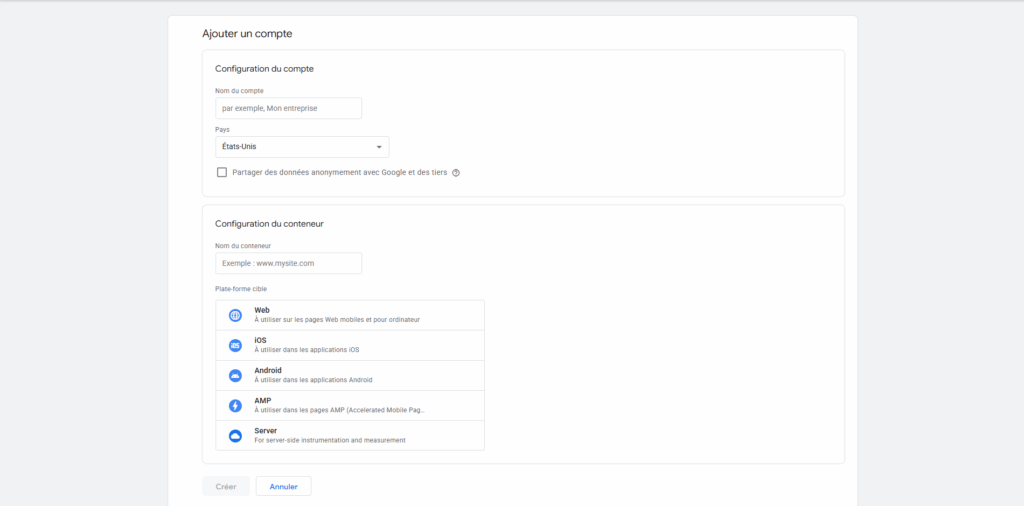The height and width of the screenshot is (506, 1024).
Task: Open help tooltip beside data sharing option
Action: (x=456, y=172)
